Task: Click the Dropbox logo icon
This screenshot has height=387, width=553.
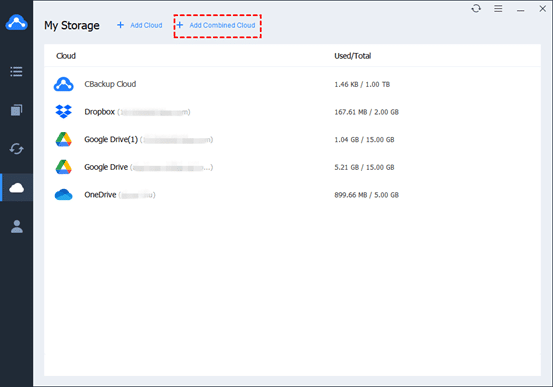Action: [63, 111]
